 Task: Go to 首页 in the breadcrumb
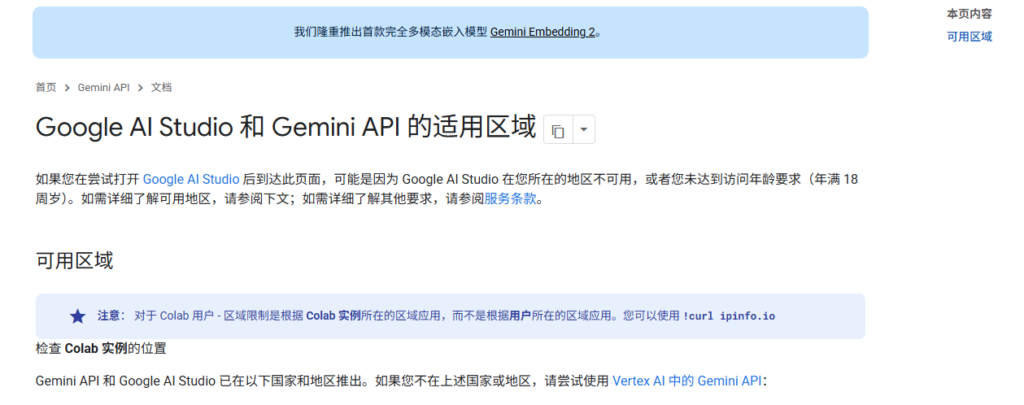(46, 88)
